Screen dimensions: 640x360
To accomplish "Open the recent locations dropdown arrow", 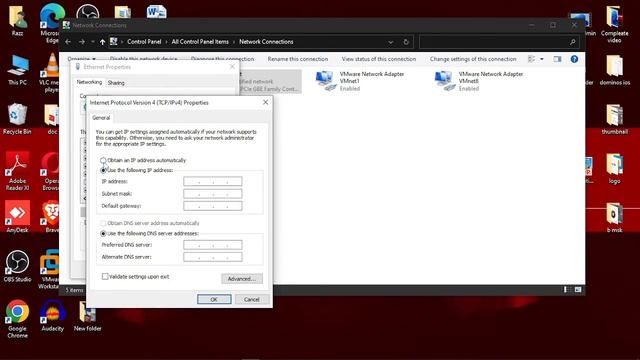I will pos(93,42).
